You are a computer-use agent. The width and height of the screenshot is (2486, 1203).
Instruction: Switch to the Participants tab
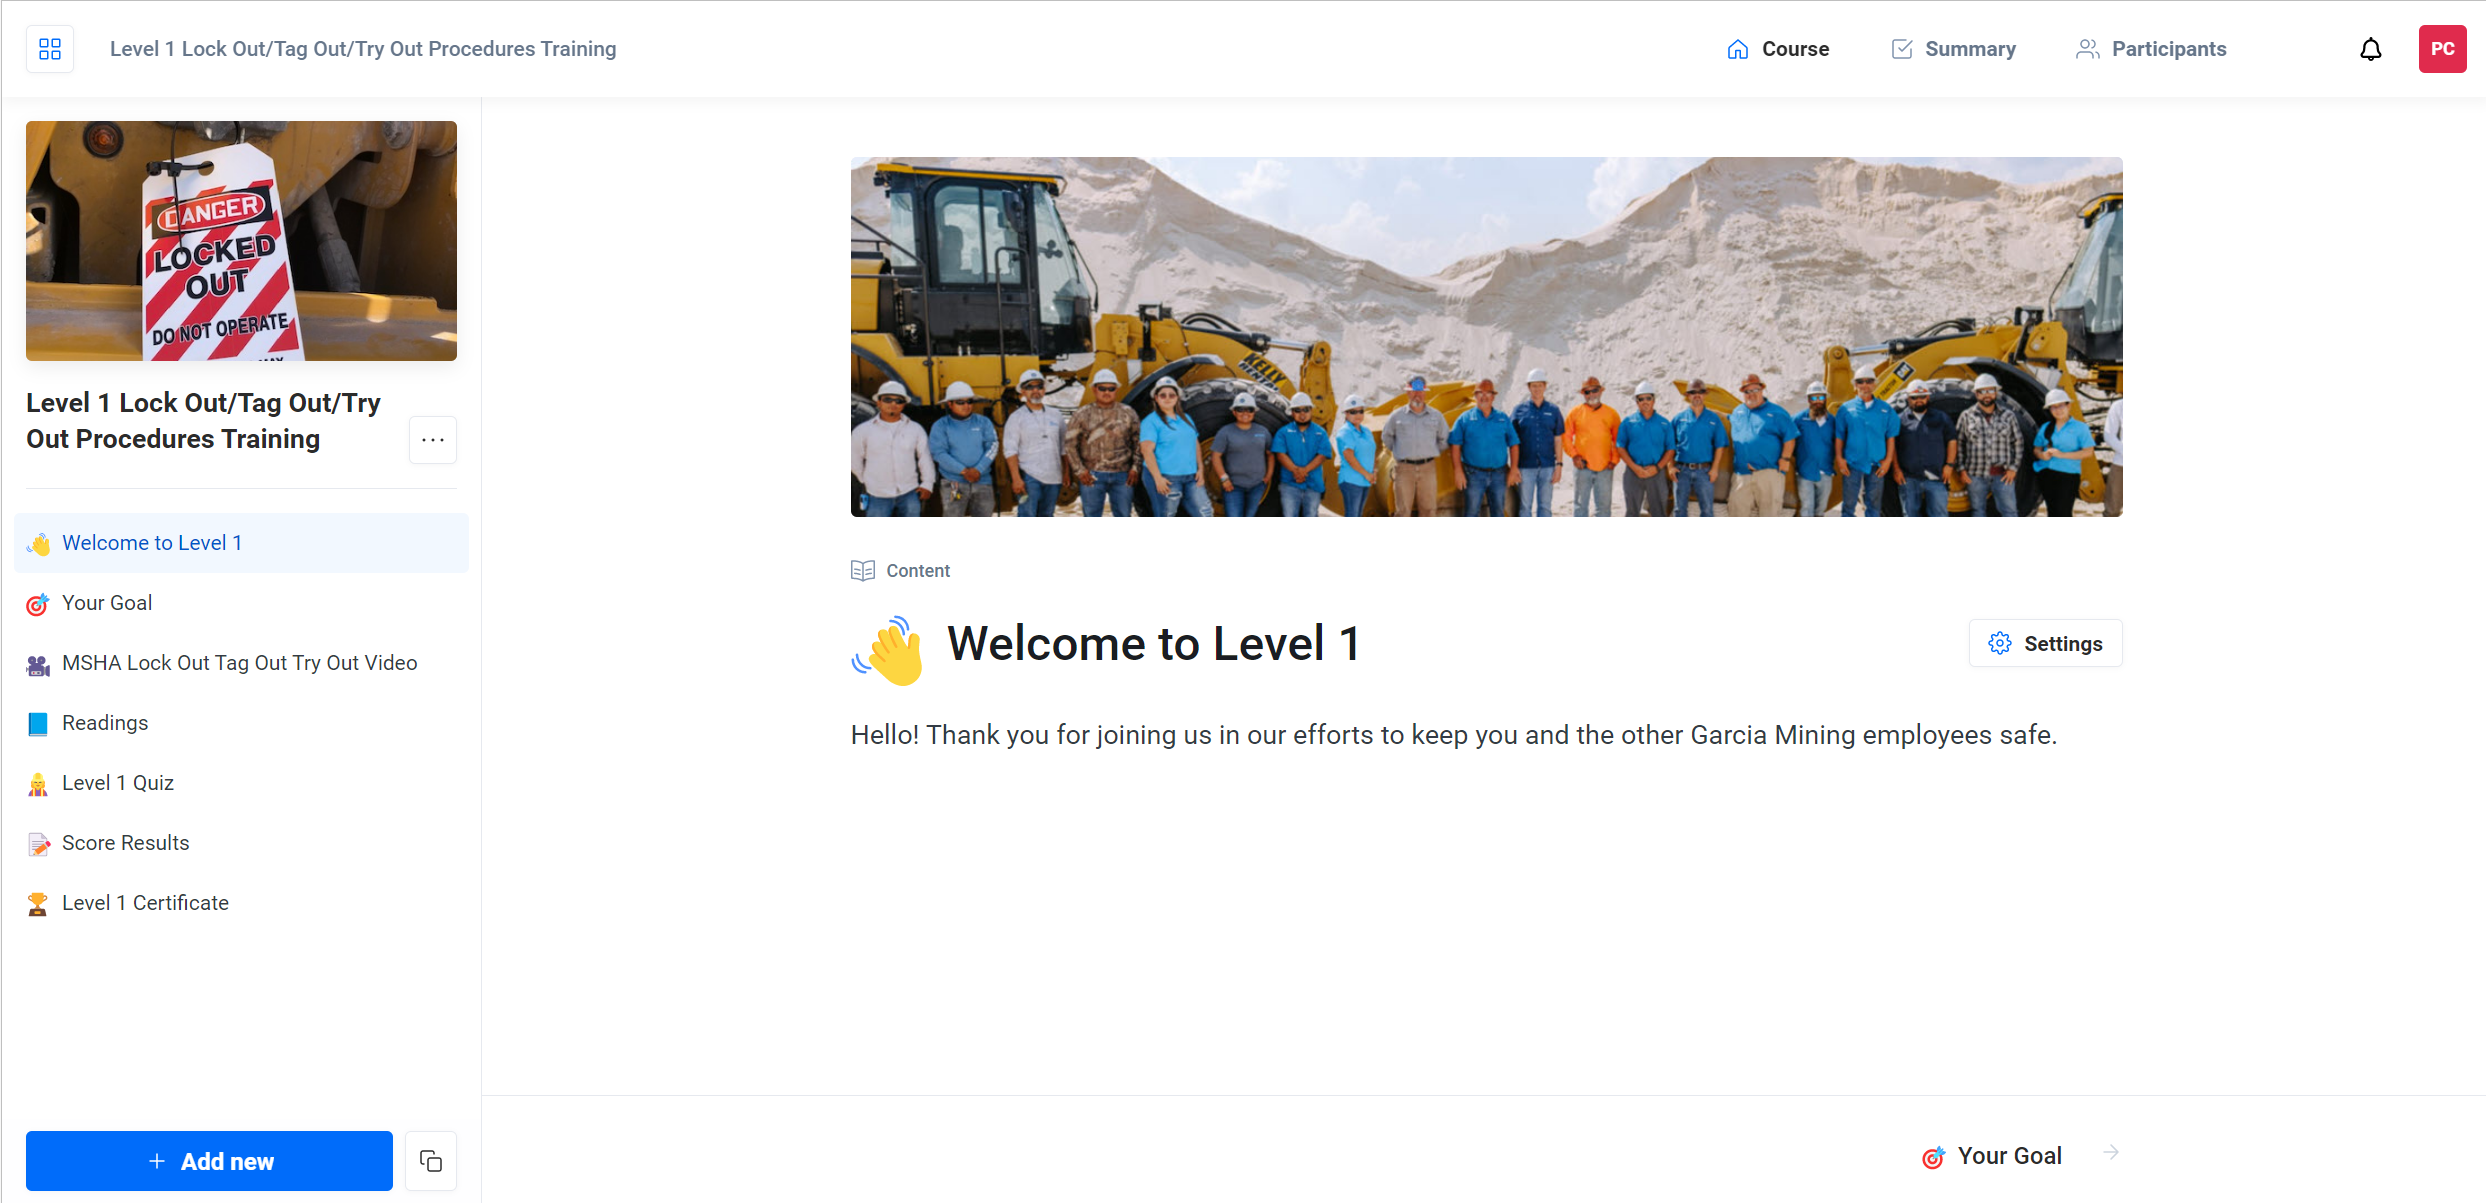pyautogui.click(x=2151, y=49)
